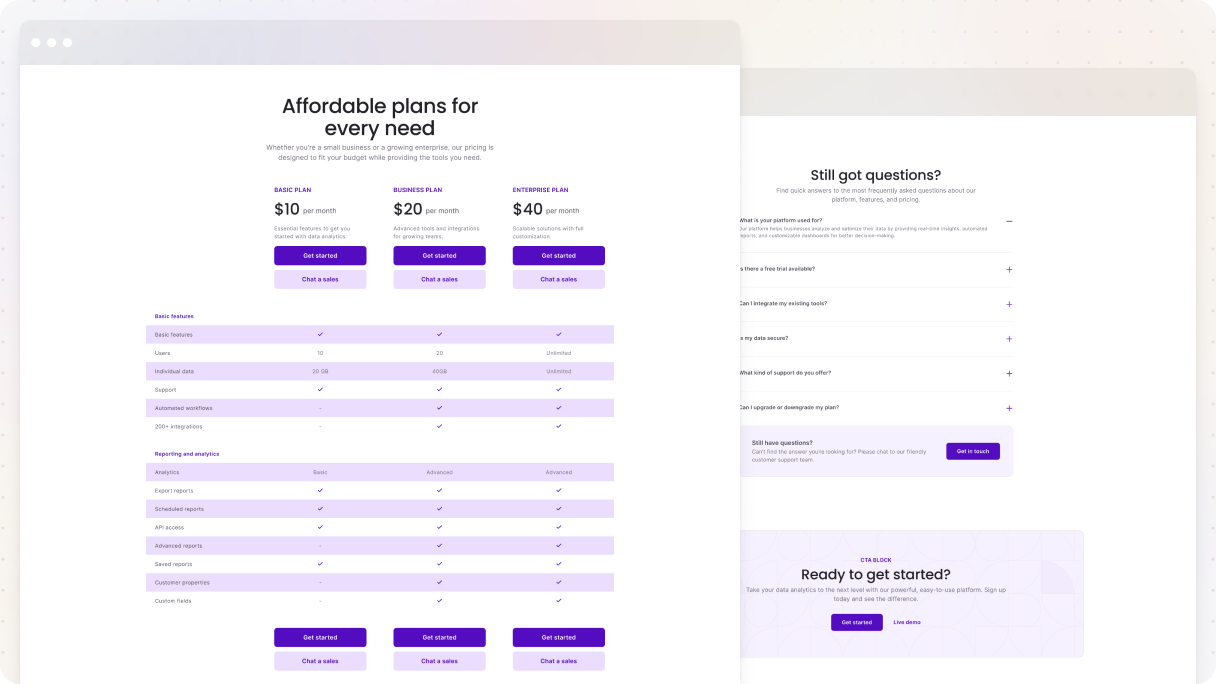Image resolution: width=1216 pixels, height=684 pixels.
Task: Click the Automated workflows checkmark under Business plan
Action: [439, 407]
